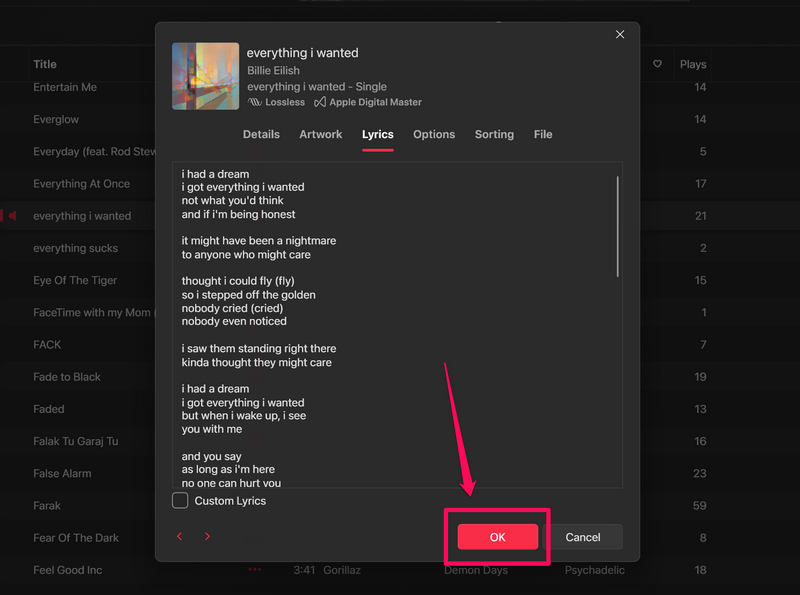Click the heart favorite column icon
This screenshot has width=800, height=595.
point(657,64)
